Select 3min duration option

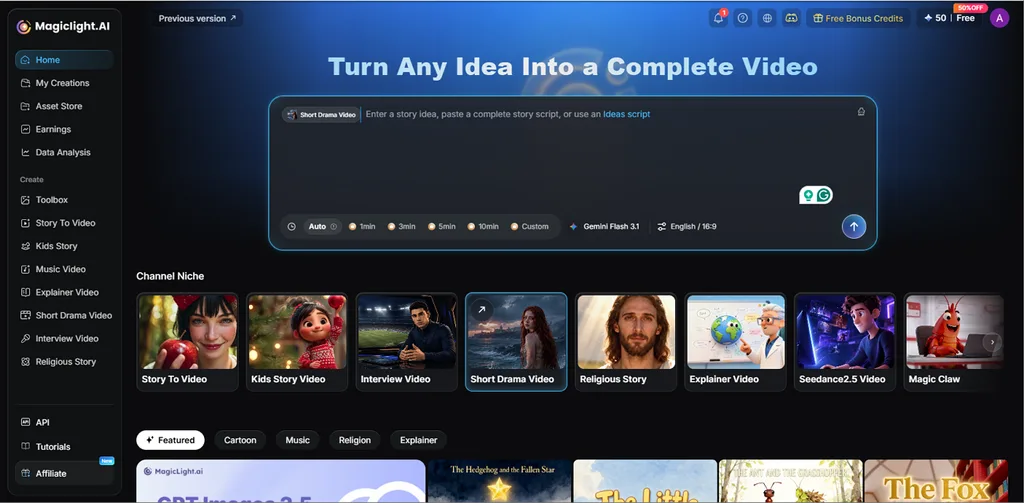[x=401, y=227]
